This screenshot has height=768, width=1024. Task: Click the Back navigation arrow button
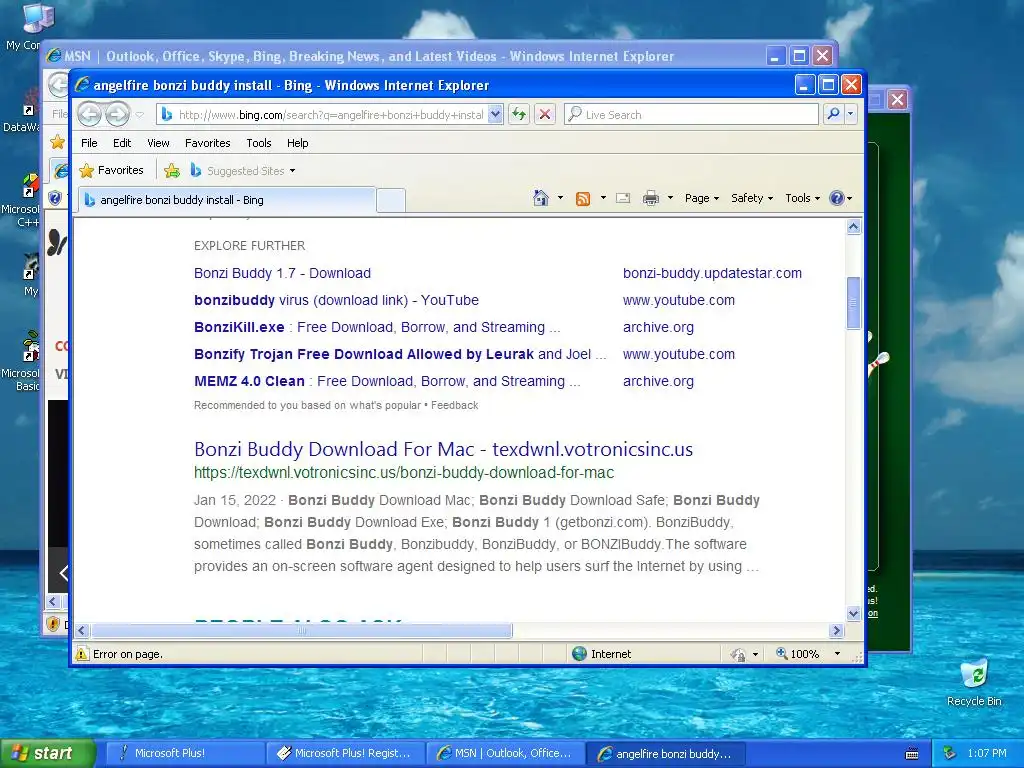89,114
